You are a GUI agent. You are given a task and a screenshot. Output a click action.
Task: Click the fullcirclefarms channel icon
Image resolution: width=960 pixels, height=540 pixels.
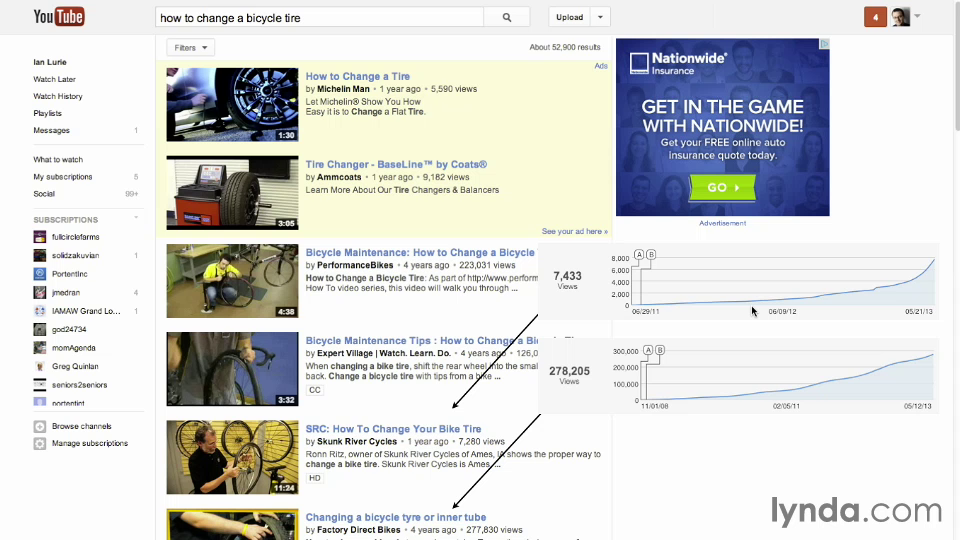(40, 237)
